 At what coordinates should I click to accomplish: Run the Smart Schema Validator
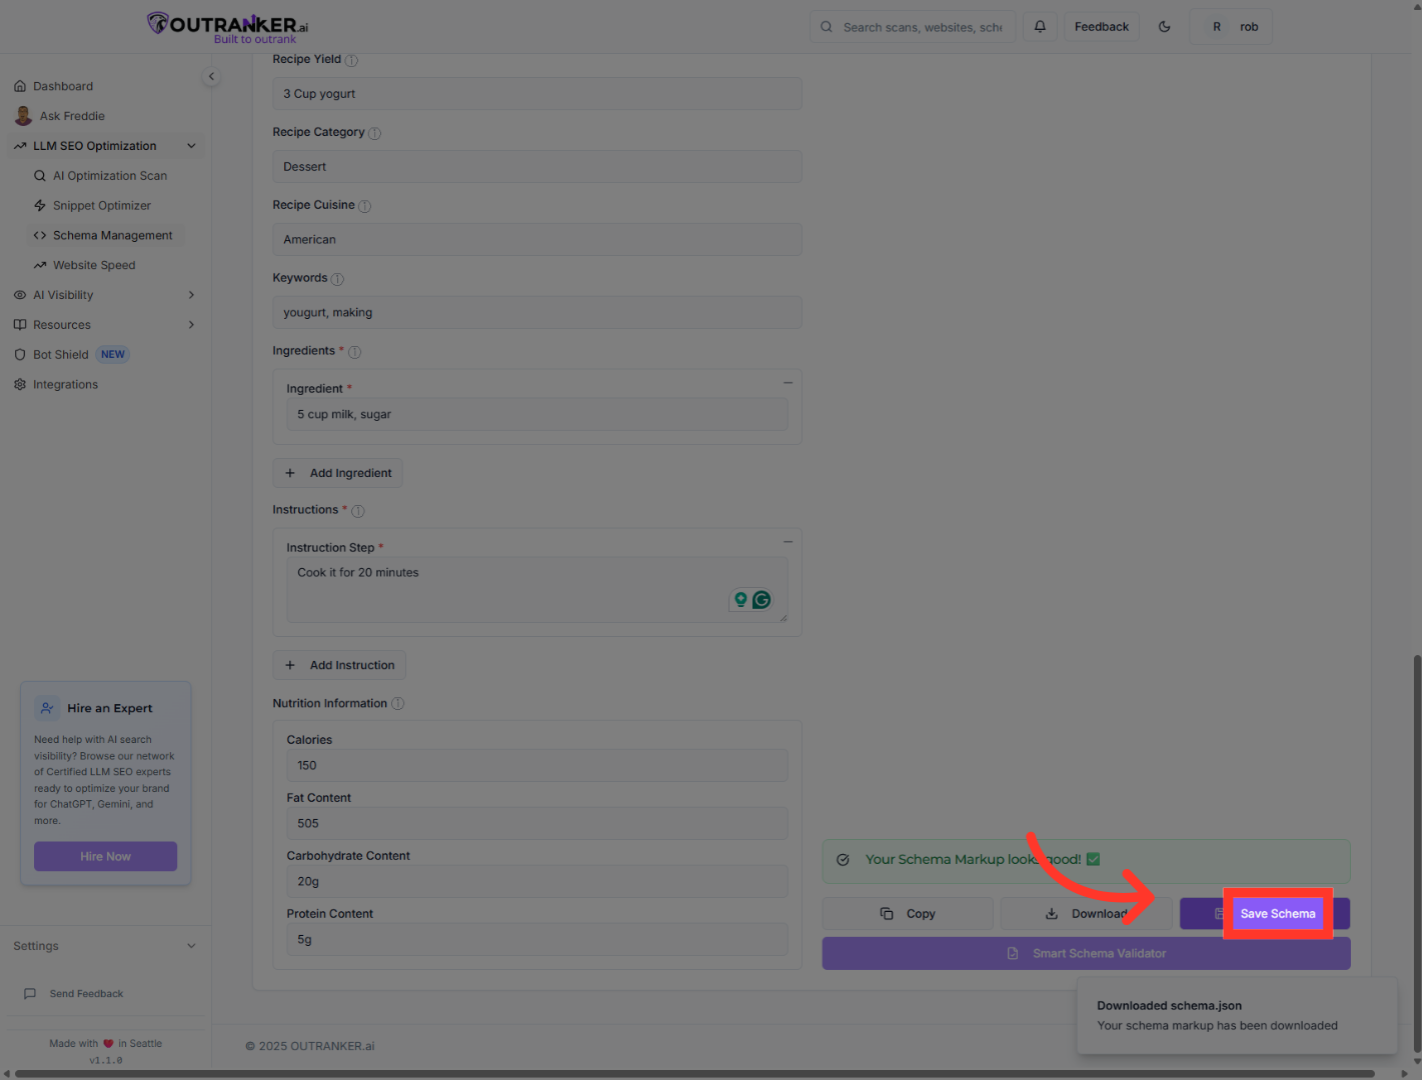(x=1086, y=953)
